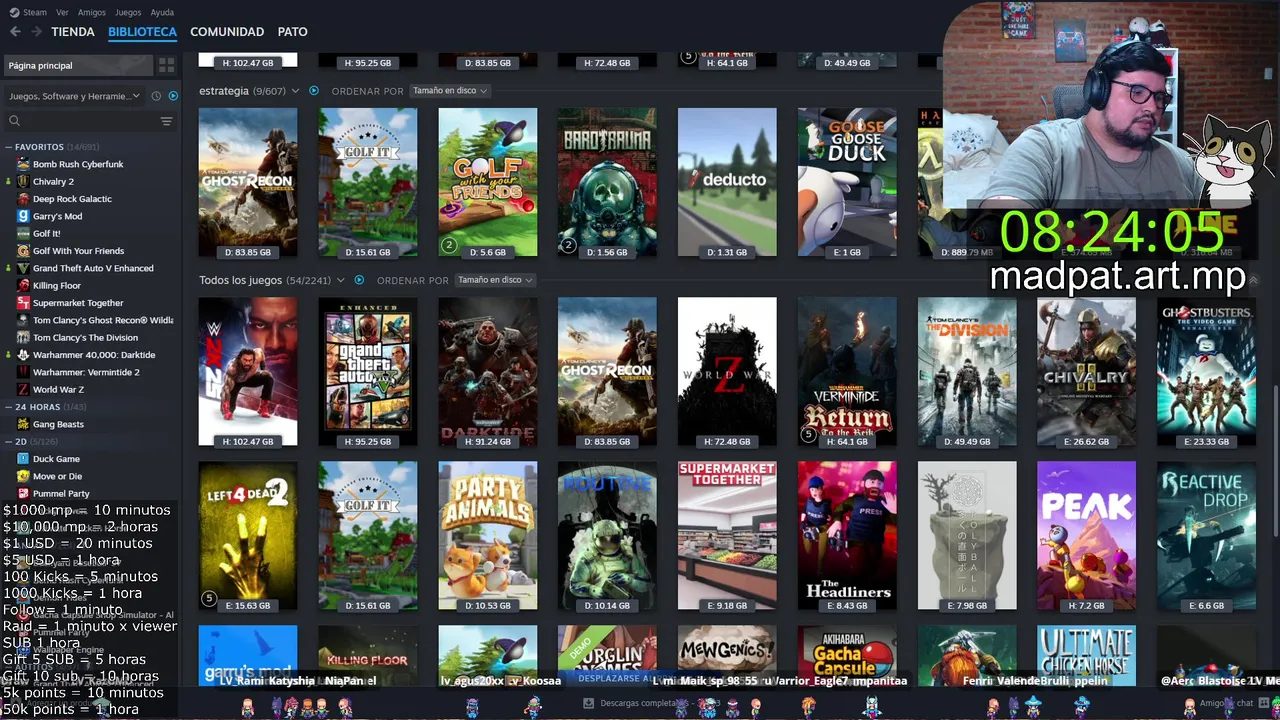
Task: Collapse the estrategia collection chevron
Action: pos(295,91)
